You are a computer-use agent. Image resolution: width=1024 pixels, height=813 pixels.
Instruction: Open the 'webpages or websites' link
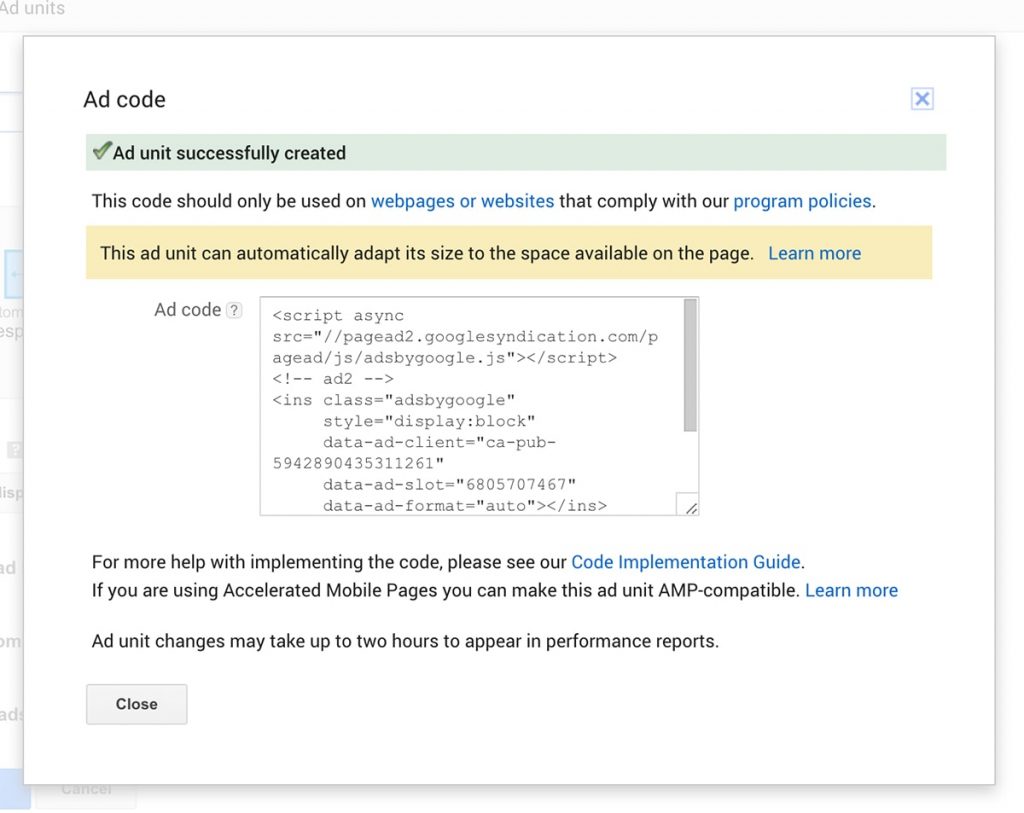pyautogui.click(x=462, y=201)
